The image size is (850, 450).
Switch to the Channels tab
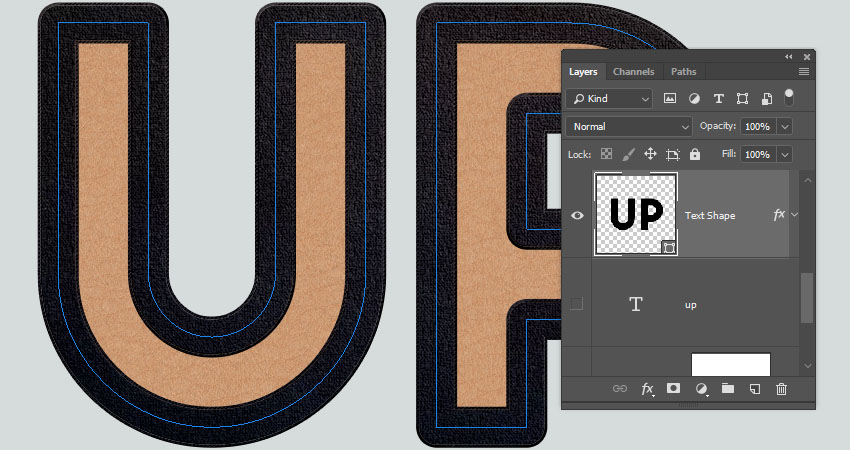pos(633,72)
